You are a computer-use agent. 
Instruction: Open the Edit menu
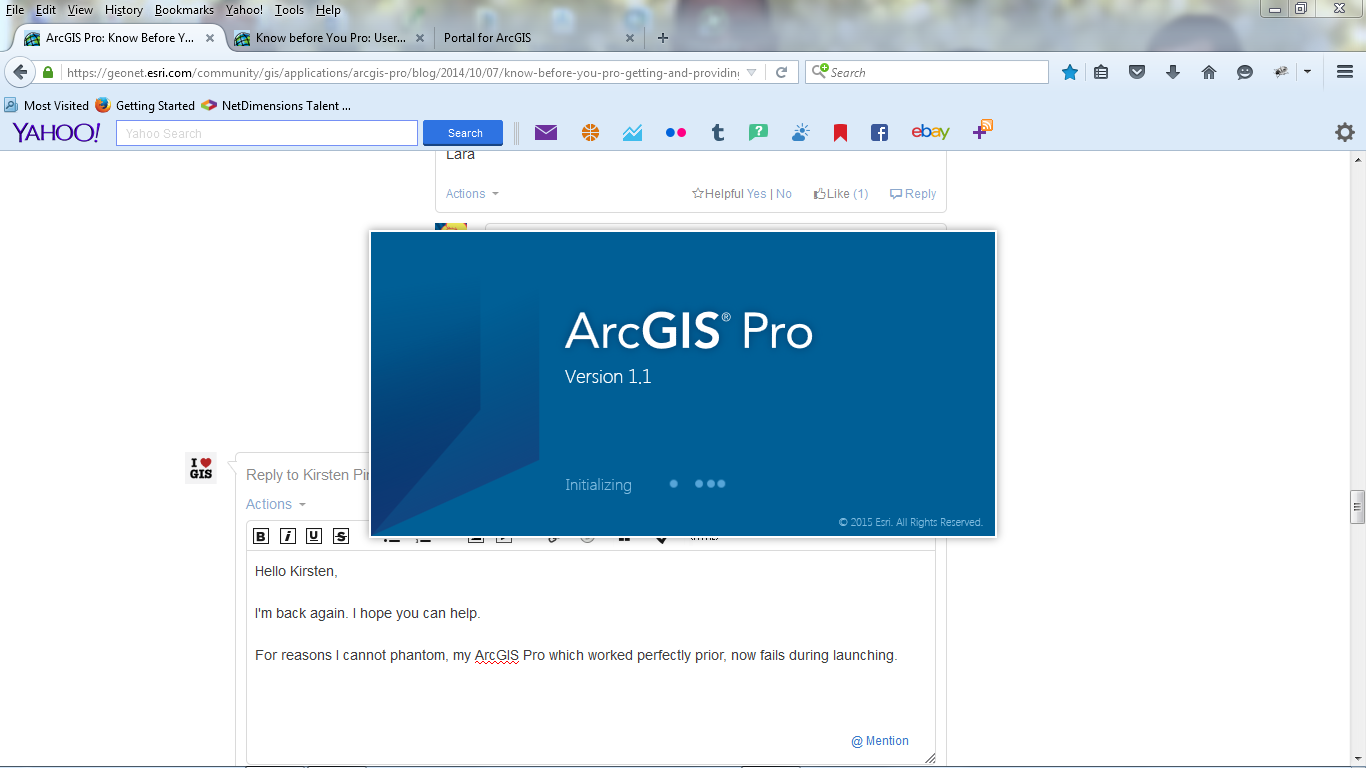(x=46, y=10)
